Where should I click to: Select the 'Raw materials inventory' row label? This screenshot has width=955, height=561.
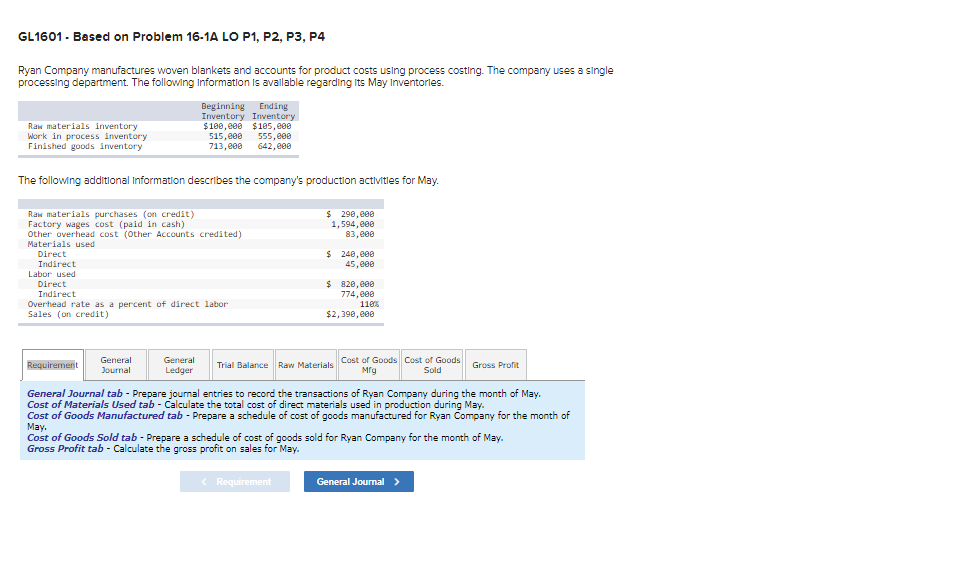pos(83,126)
